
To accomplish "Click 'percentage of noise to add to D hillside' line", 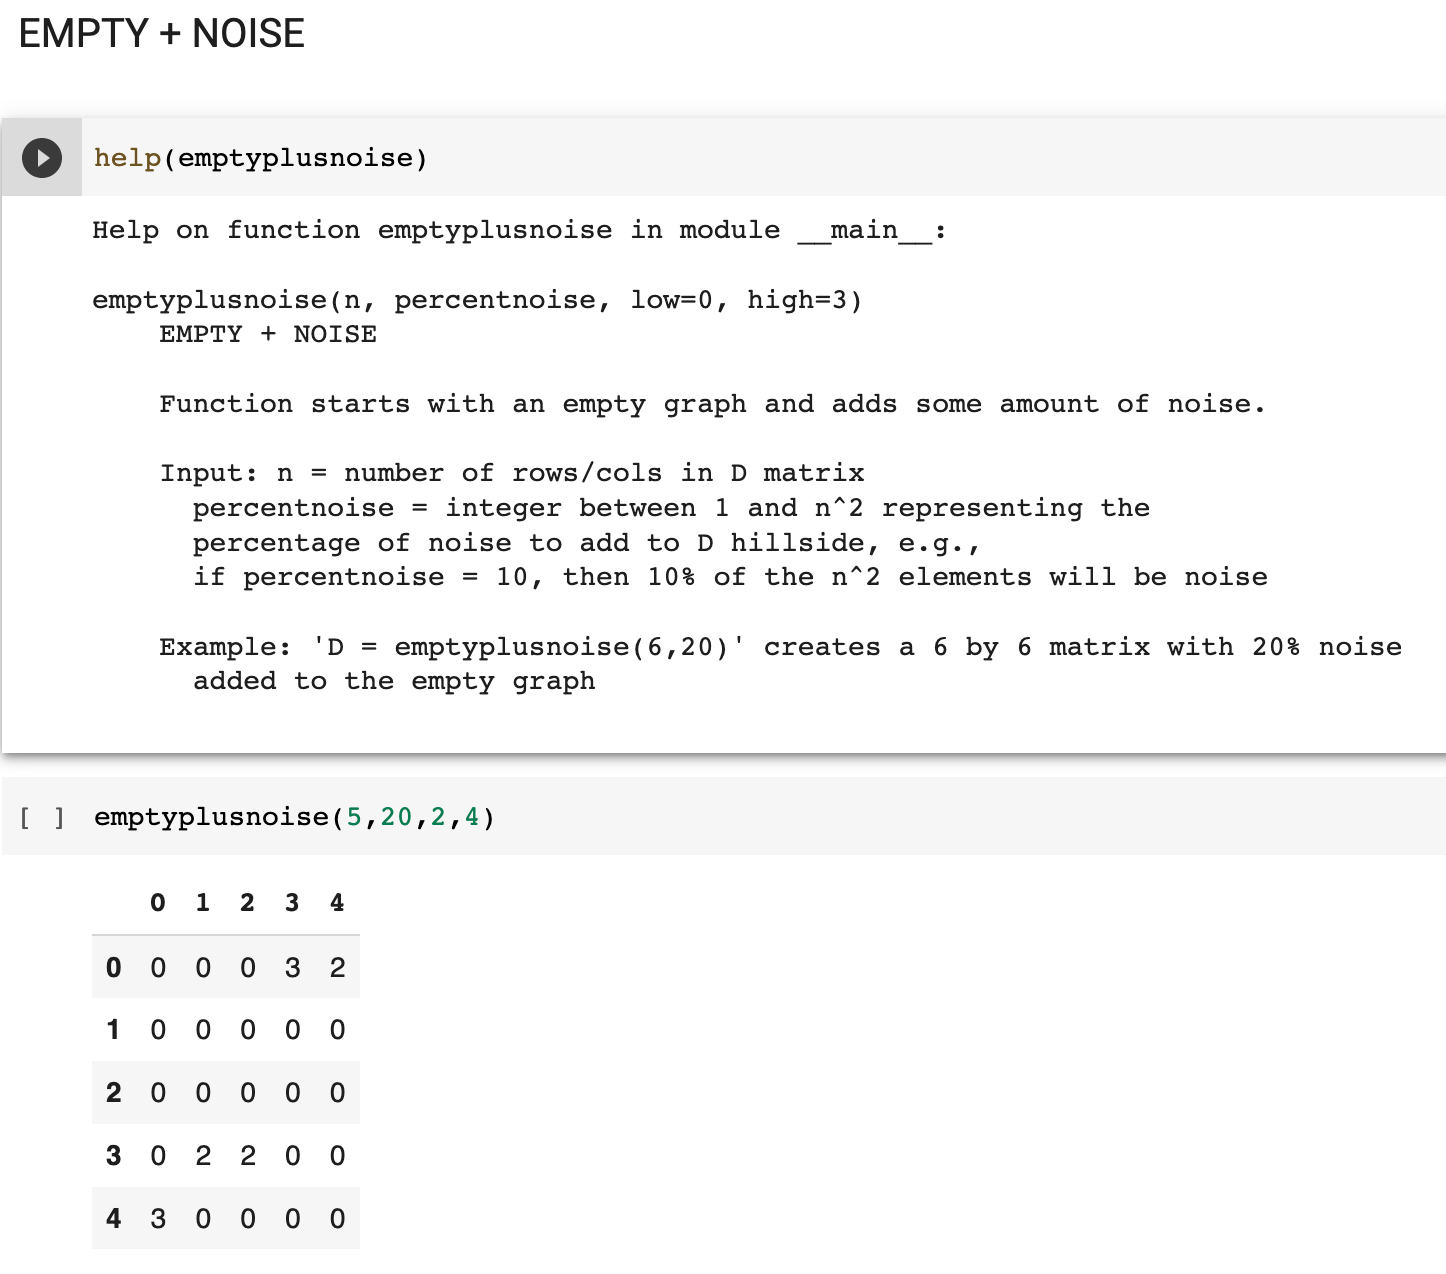I will coord(587,543).
